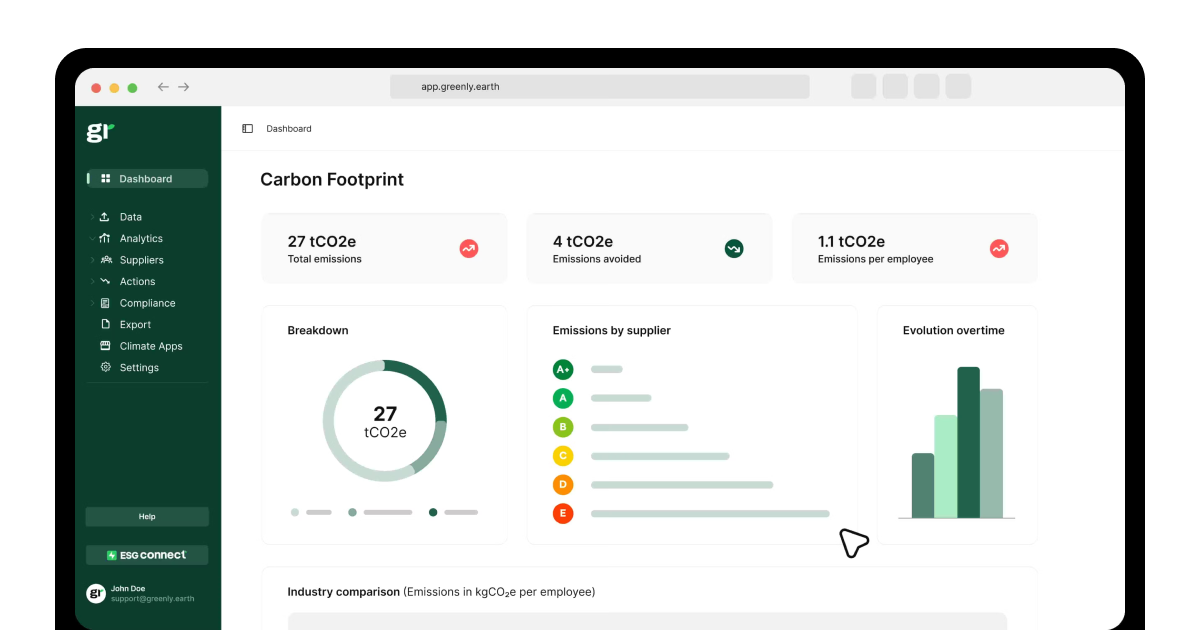Click the "Carbon Footprint" heading
Image resolution: width=1200 pixels, height=630 pixels.
332,180
